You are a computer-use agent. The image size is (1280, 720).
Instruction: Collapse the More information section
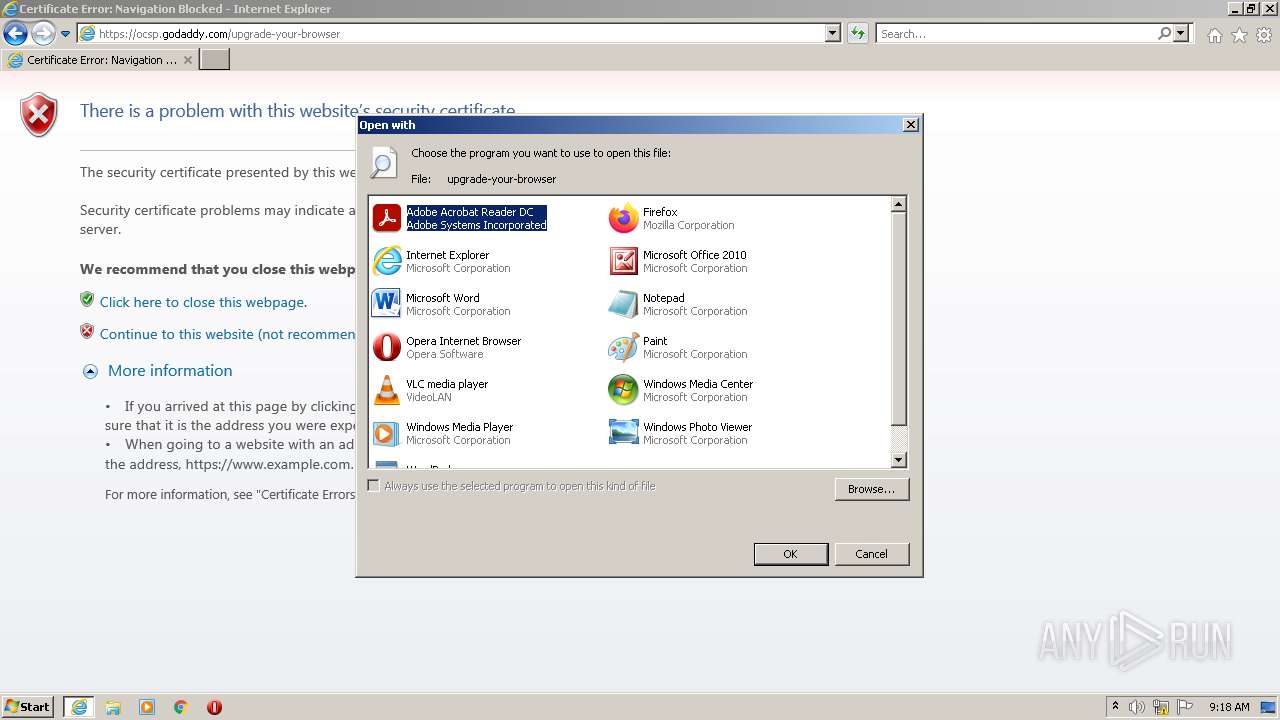pyautogui.click(x=90, y=371)
